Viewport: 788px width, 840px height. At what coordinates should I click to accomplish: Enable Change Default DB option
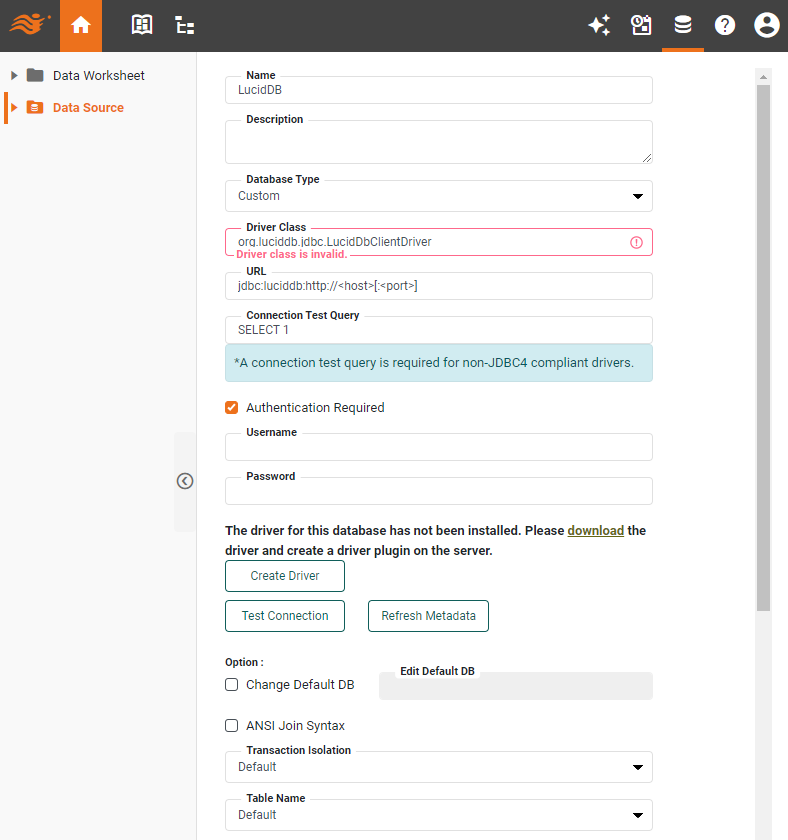231,684
